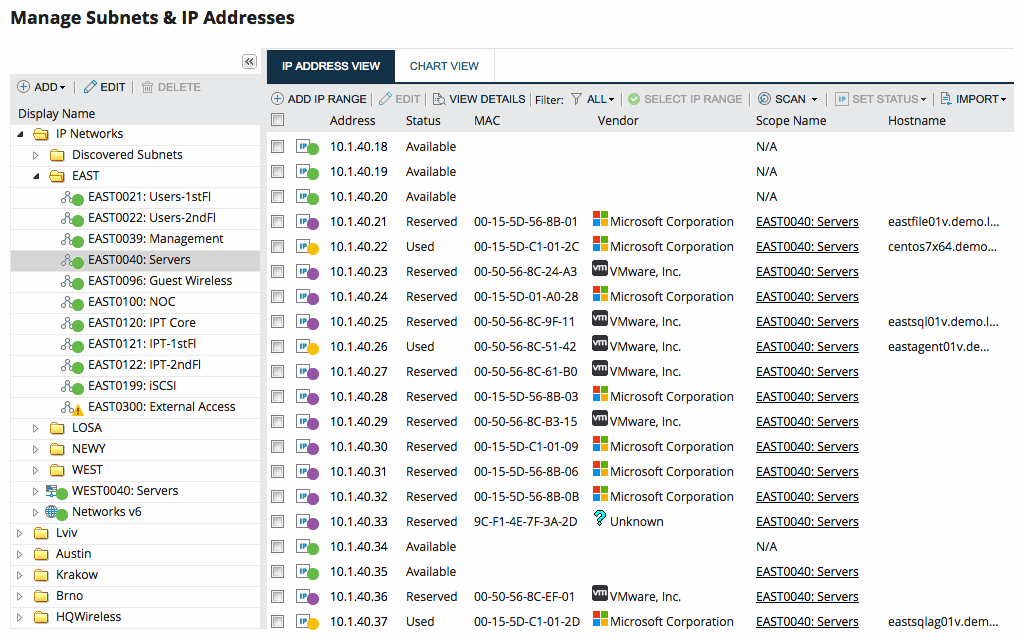Switch to the Chart View tab
Viewport: 1024px width, 640px height.
pyautogui.click(x=444, y=66)
